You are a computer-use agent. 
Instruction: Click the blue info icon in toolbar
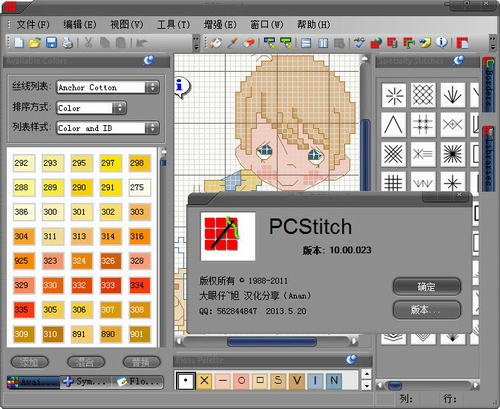[x=441, y=42]
